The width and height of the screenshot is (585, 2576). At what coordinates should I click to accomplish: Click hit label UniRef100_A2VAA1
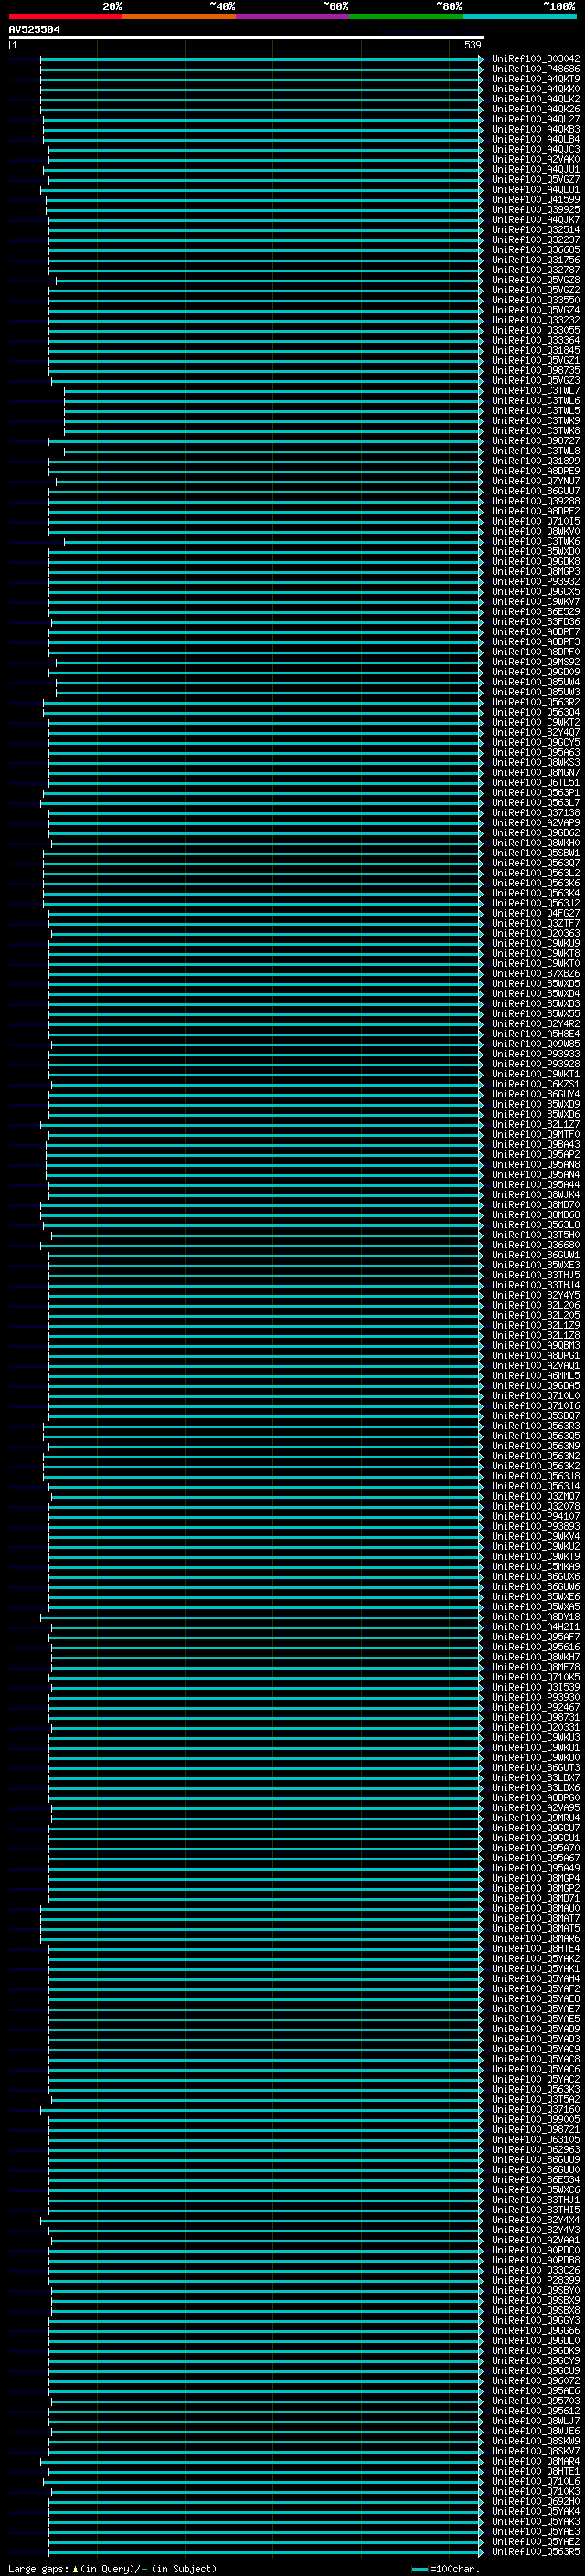[x=536, y=2241]
